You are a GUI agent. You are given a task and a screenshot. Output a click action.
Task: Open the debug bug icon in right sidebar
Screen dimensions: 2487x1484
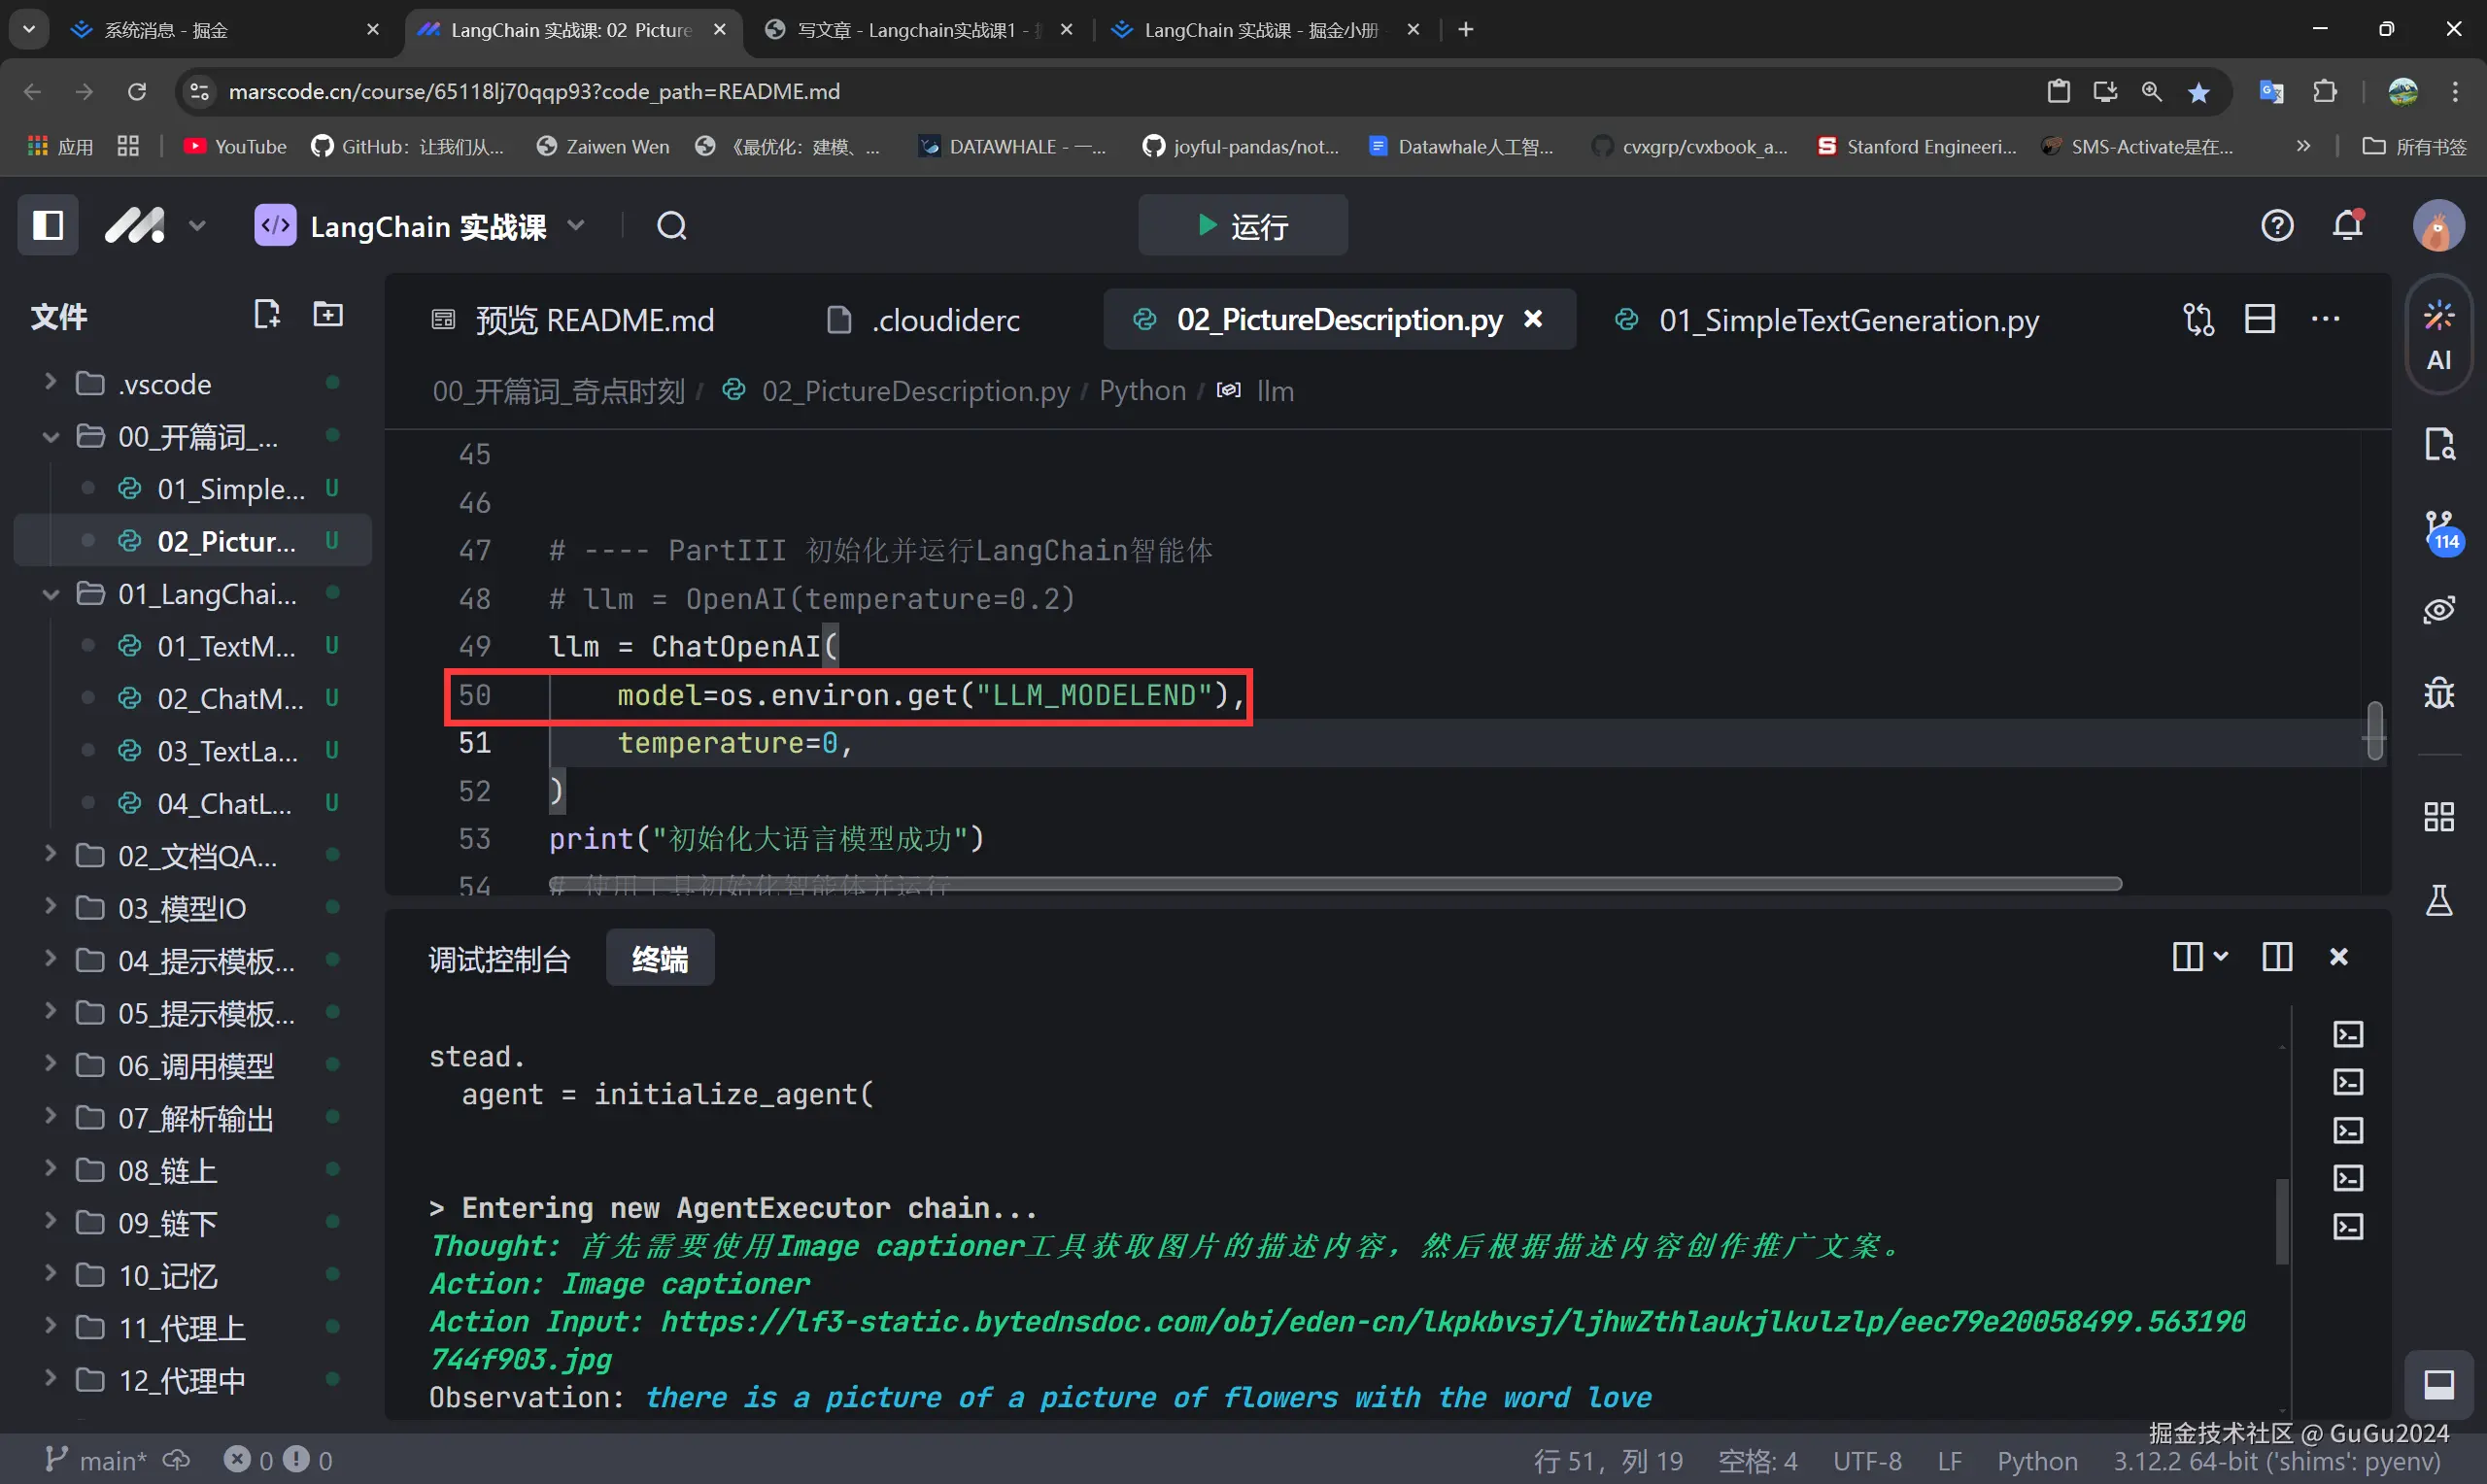(2439, 692)
